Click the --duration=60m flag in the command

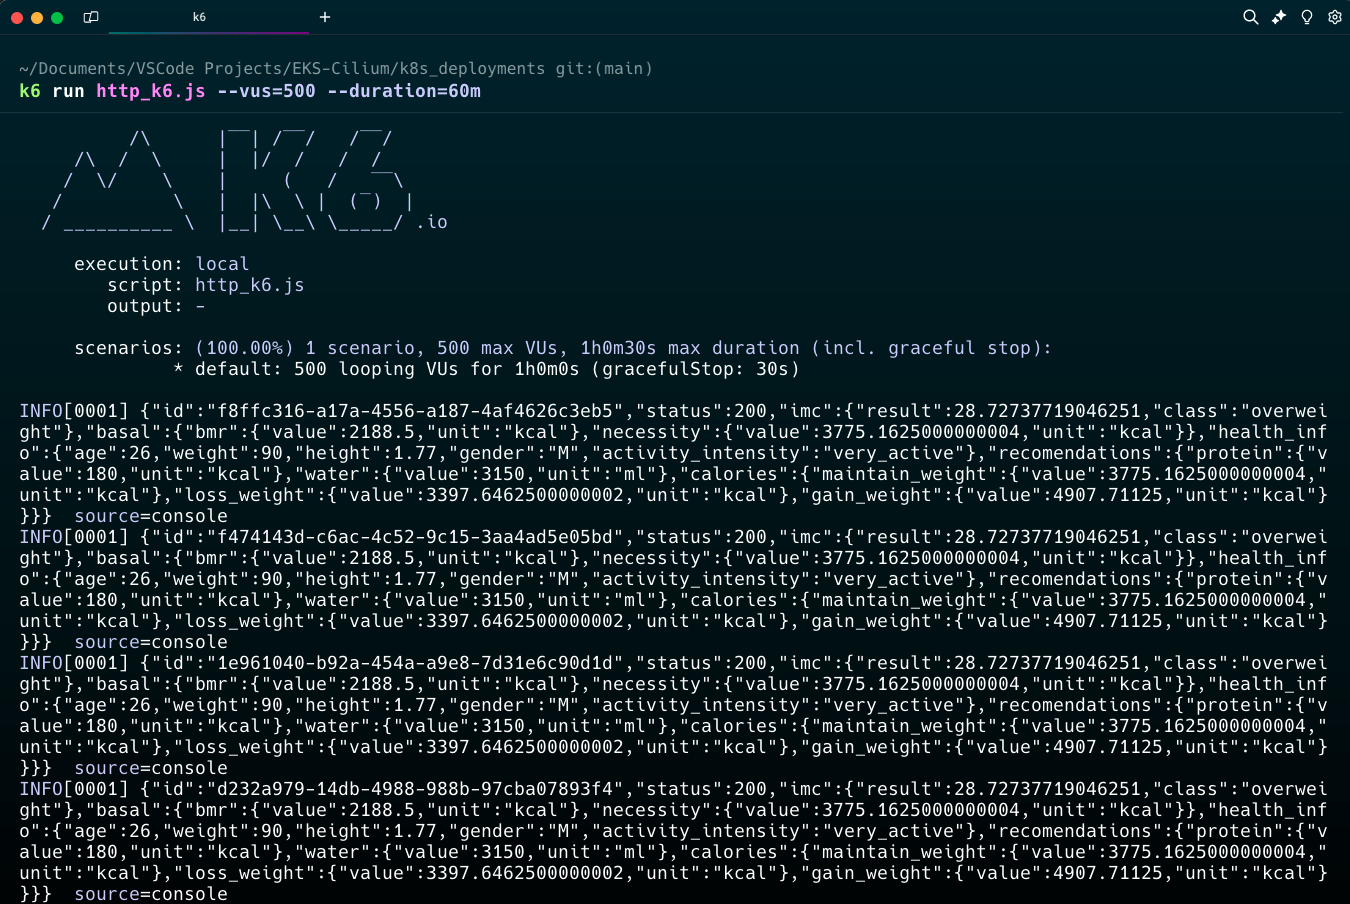pos(404,91)
